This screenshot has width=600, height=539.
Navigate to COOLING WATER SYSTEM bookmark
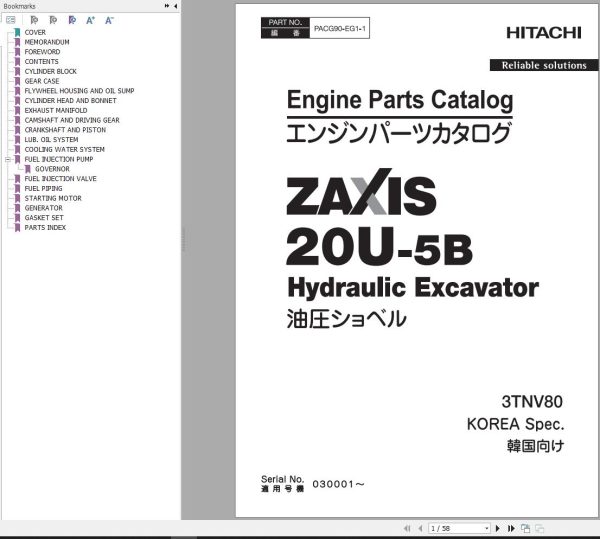coord(64,149)
